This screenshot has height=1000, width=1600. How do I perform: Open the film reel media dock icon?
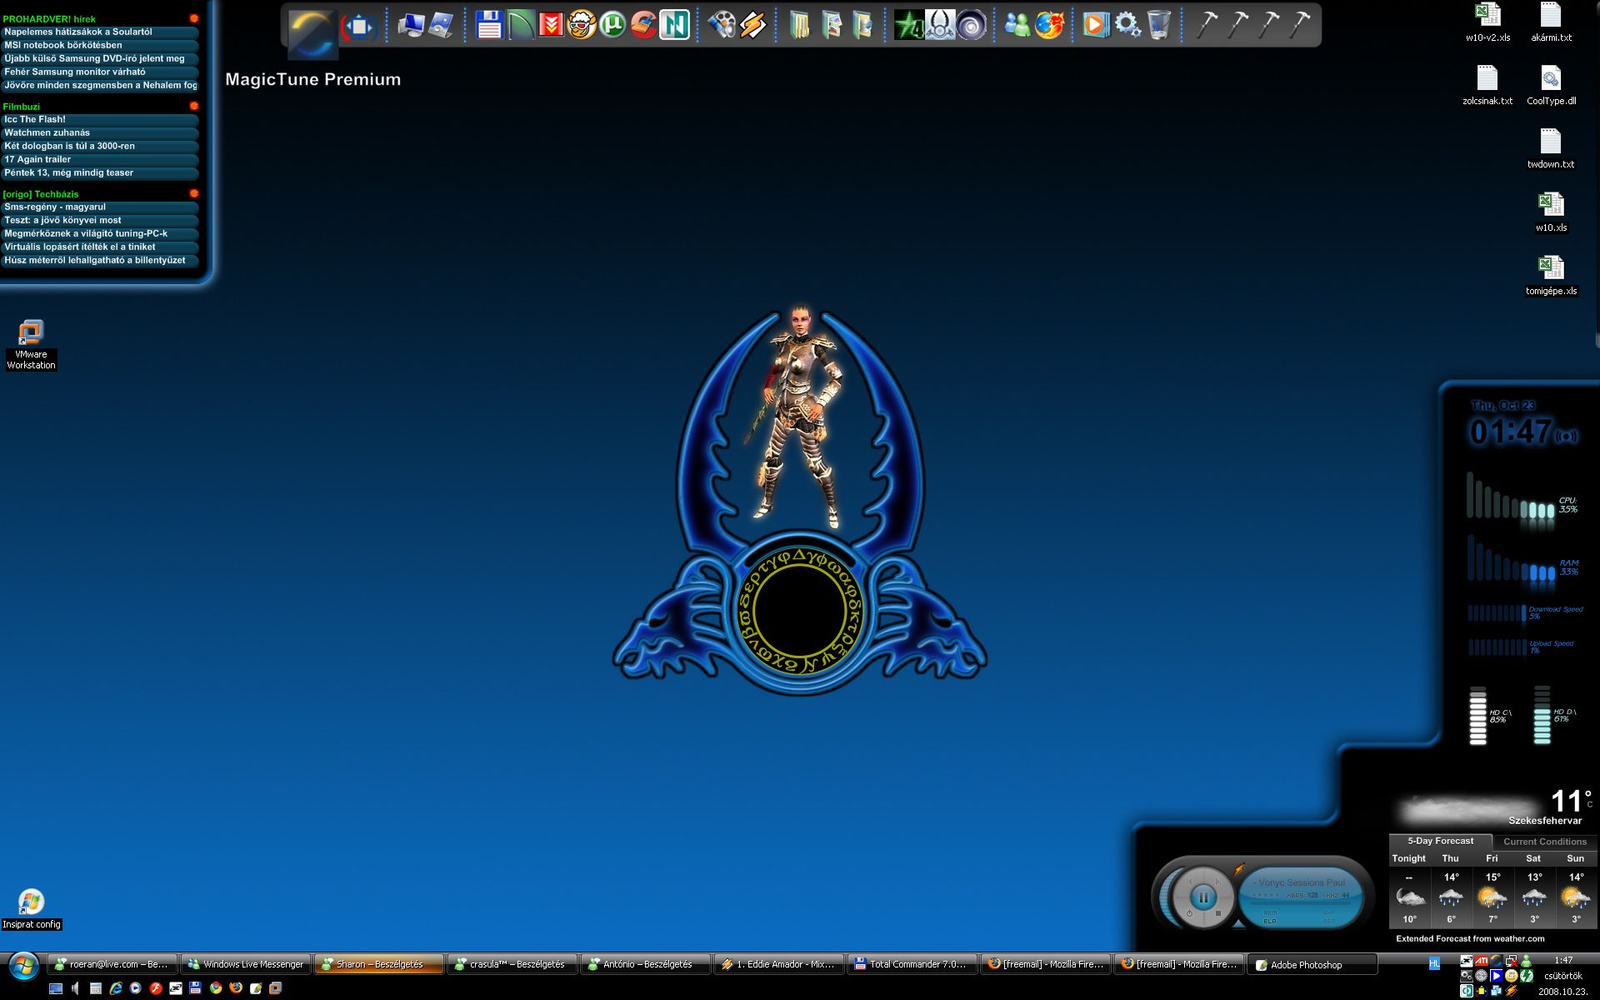pos(722,24)
